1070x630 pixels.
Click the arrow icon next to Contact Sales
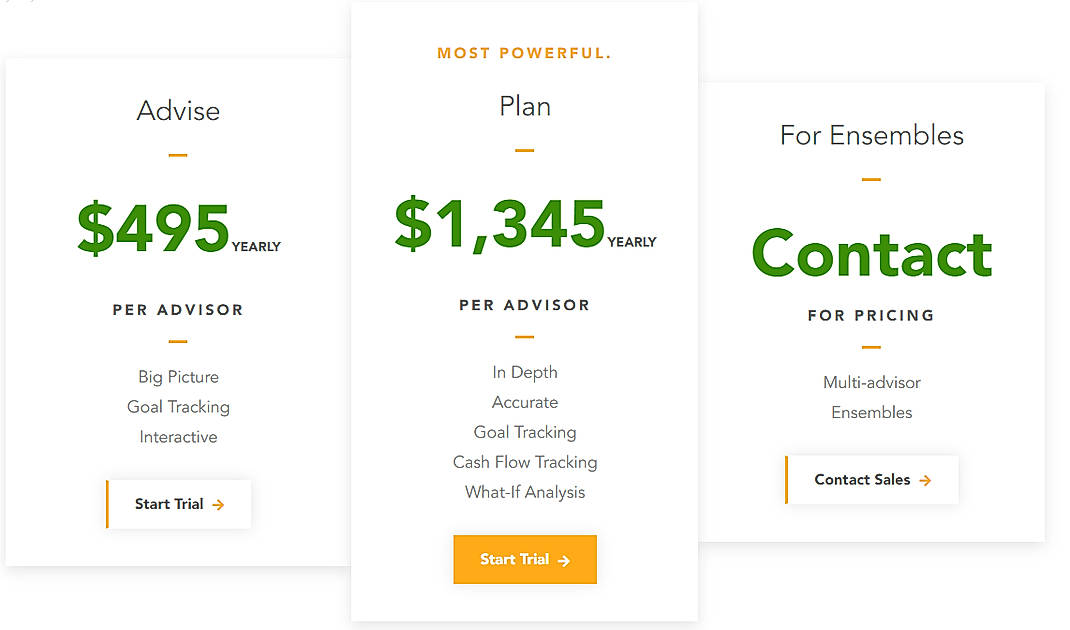[925, 479]
